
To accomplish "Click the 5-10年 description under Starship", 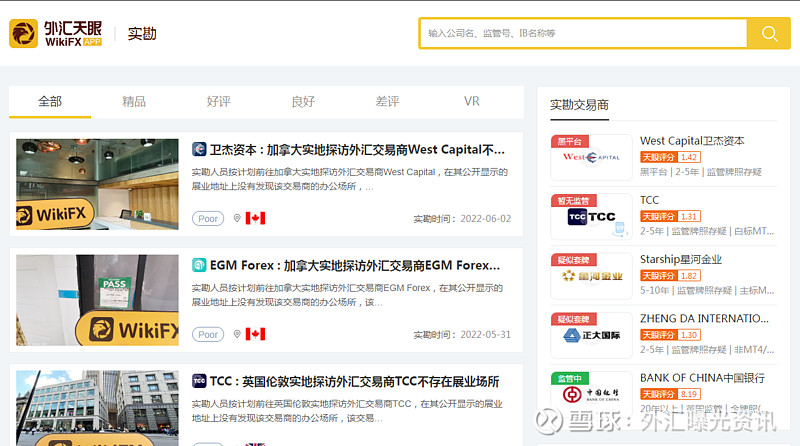I will pos(707,290).
